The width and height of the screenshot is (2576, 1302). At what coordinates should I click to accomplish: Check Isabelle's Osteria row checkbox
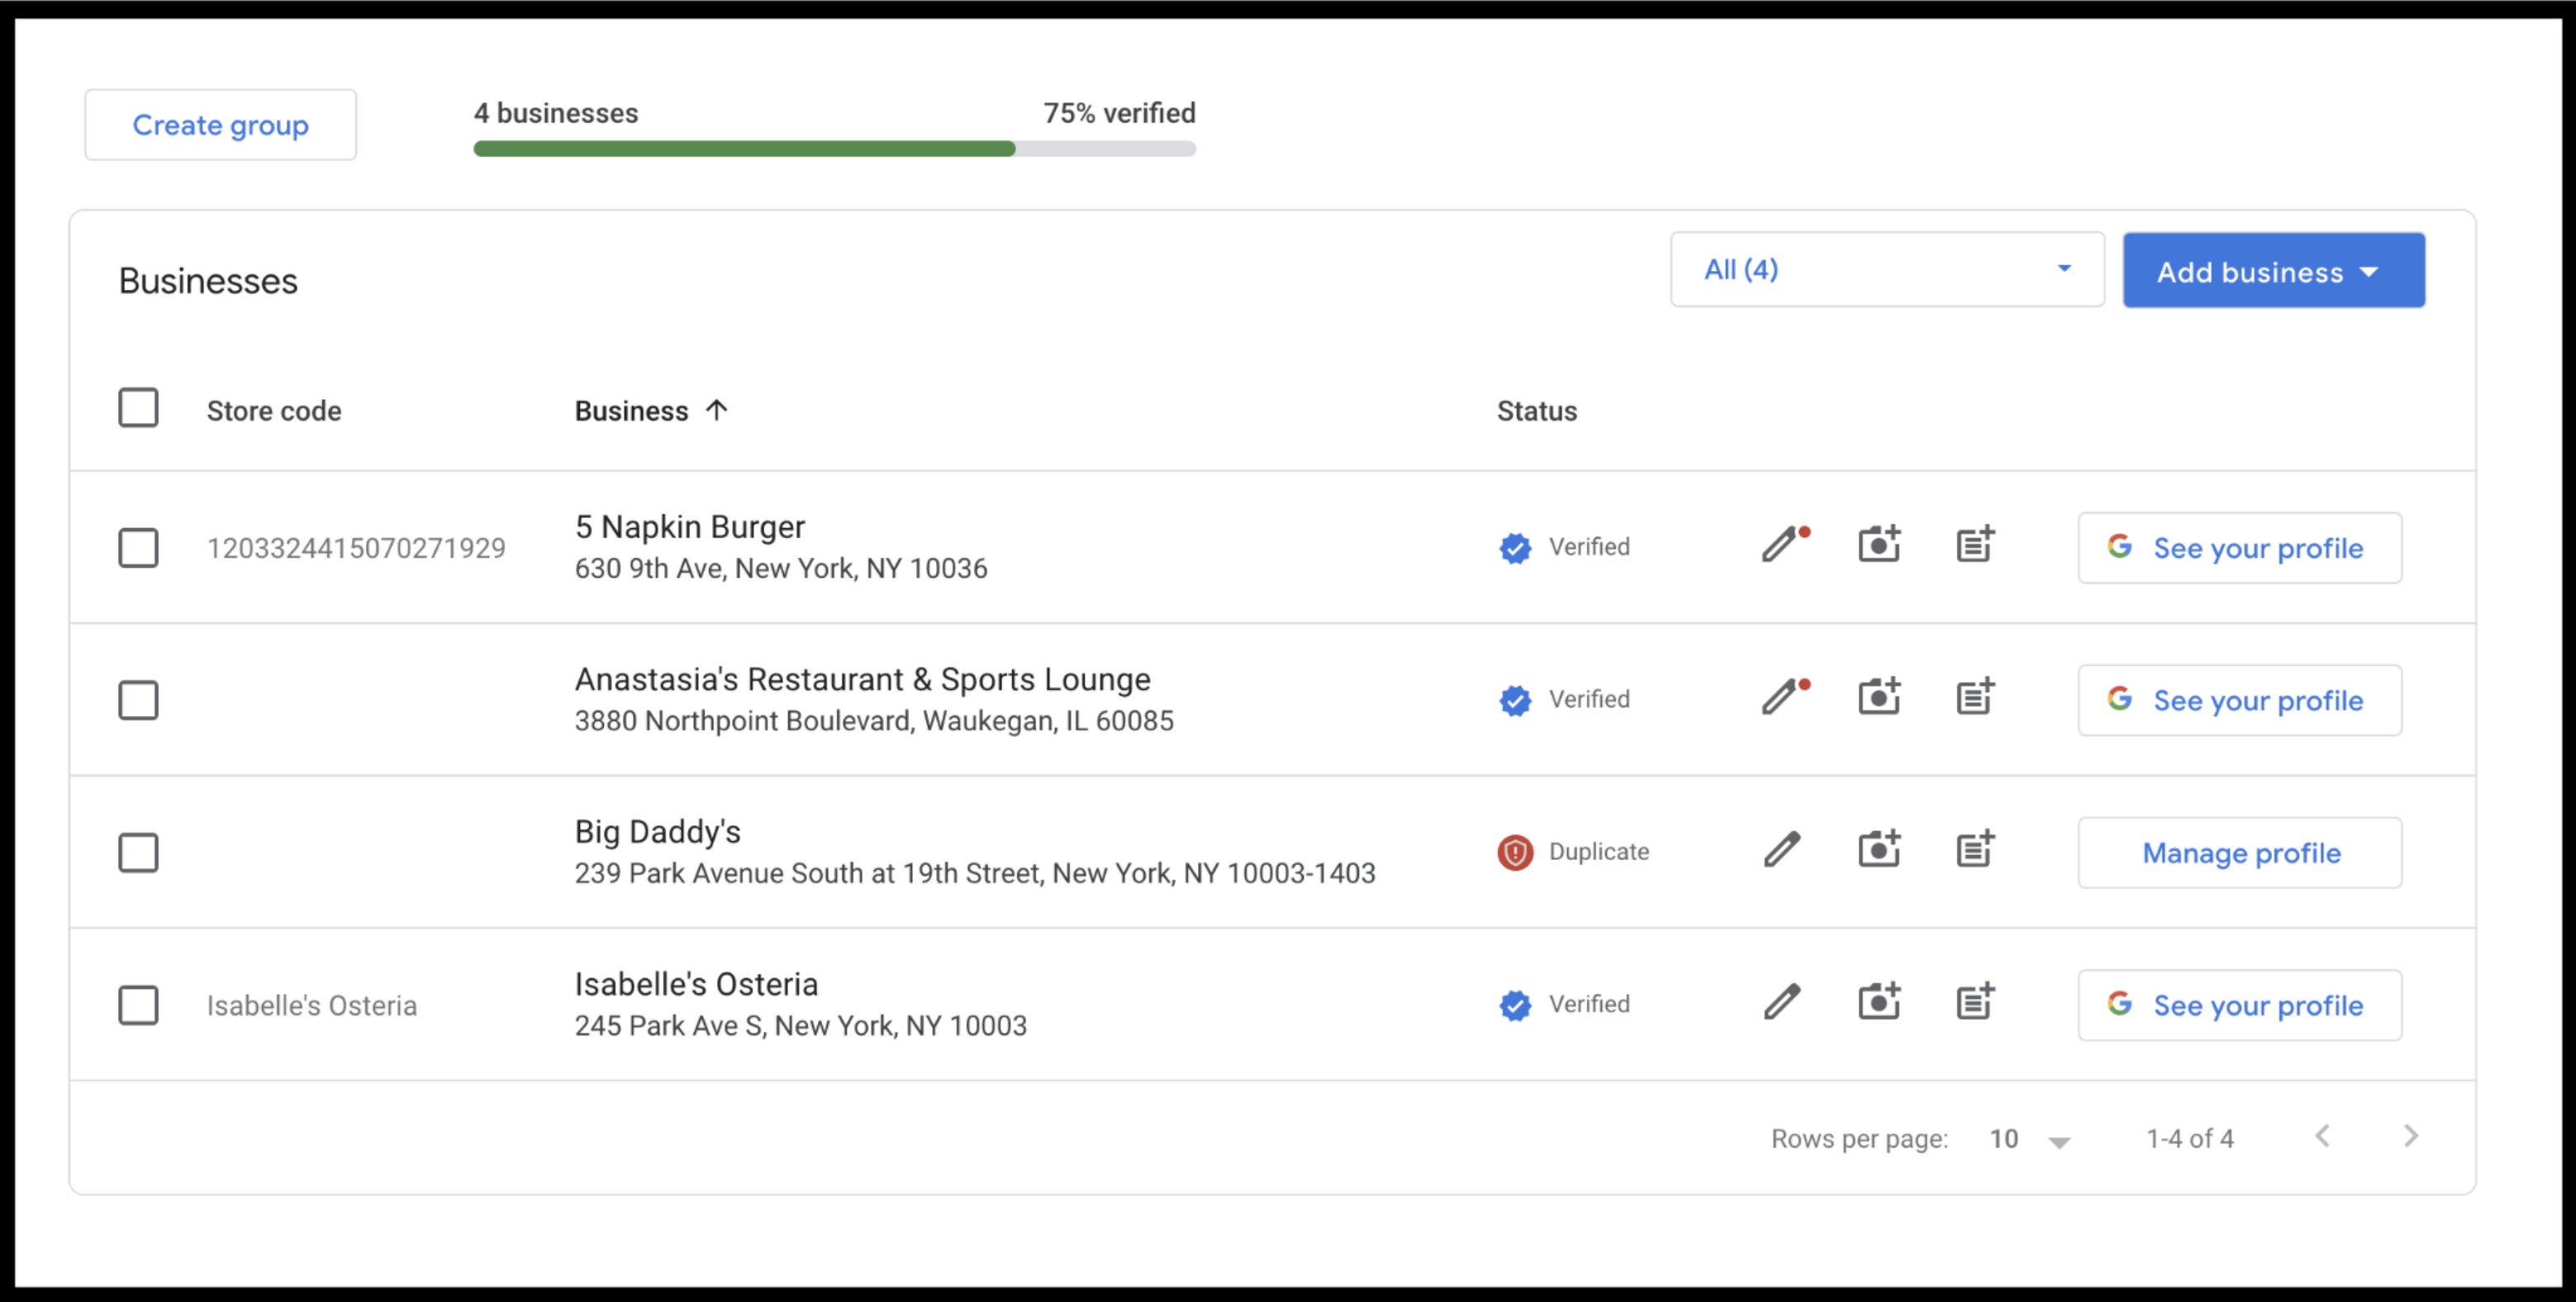(x=138, y=1005)
